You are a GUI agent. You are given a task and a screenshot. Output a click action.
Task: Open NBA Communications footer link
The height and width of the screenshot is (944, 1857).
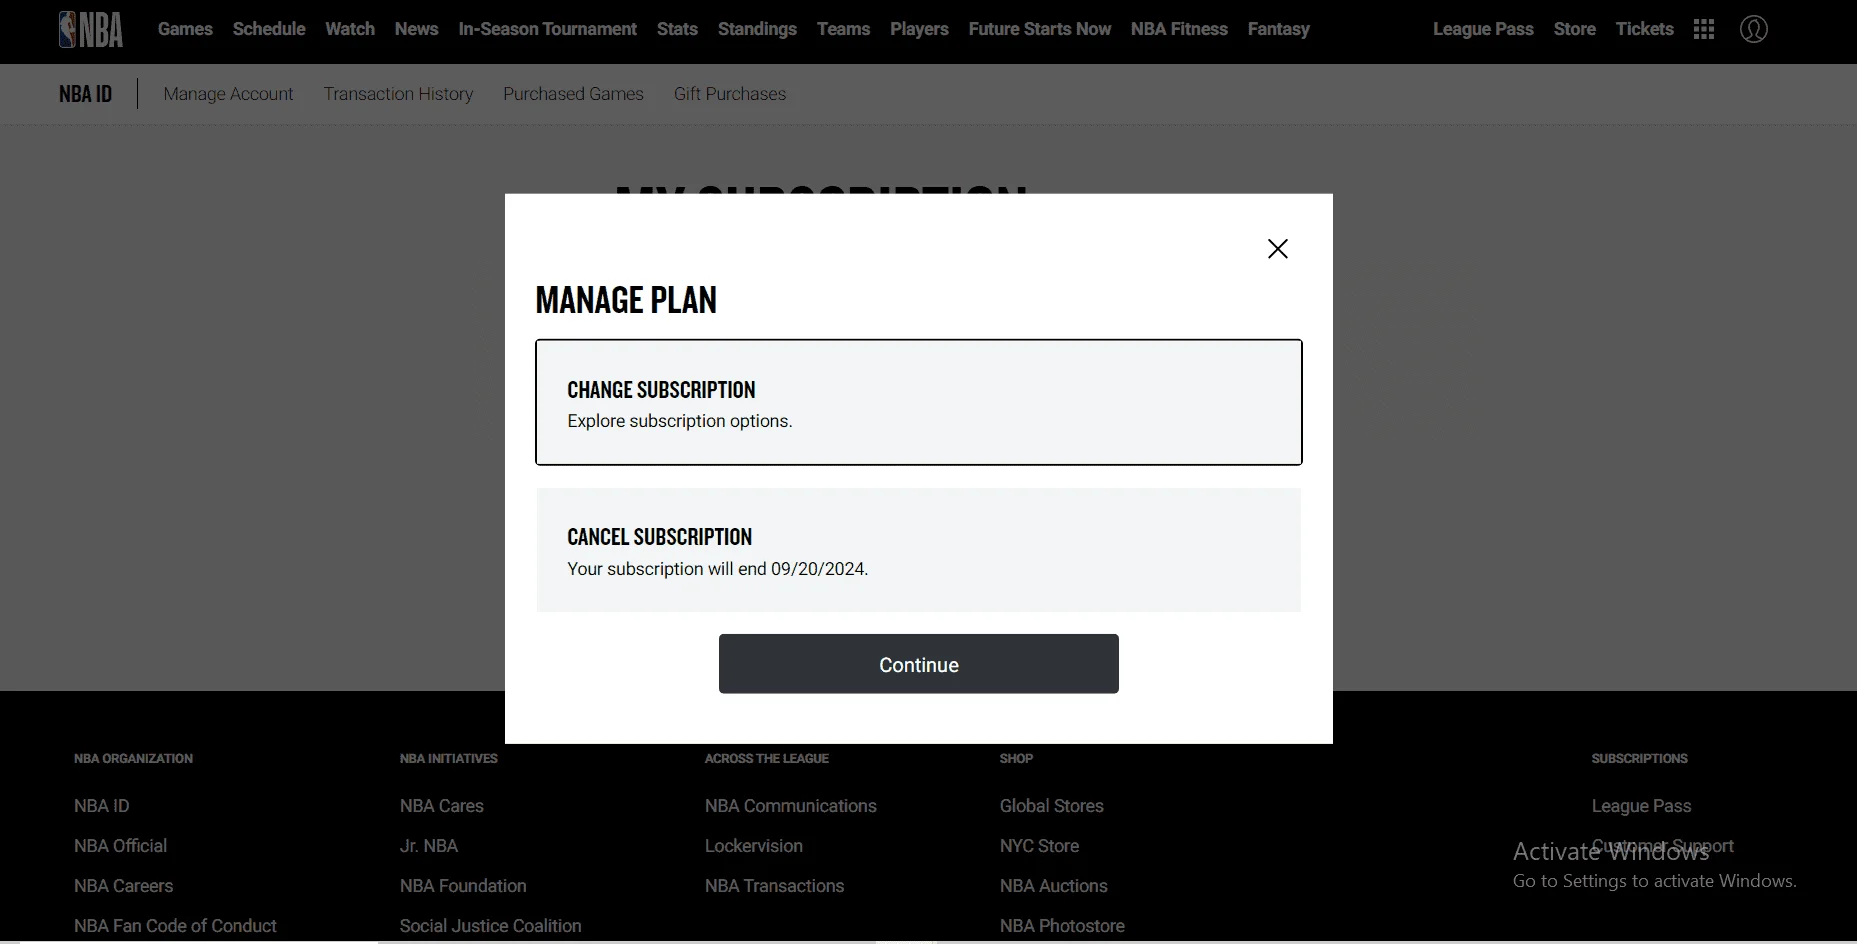(790, 806)
